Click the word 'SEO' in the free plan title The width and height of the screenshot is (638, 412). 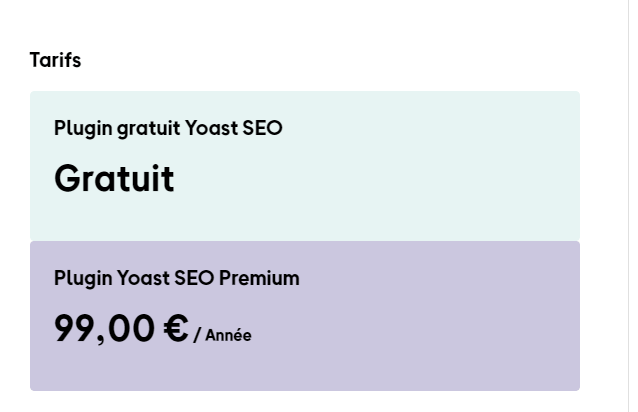pos(262,128)
